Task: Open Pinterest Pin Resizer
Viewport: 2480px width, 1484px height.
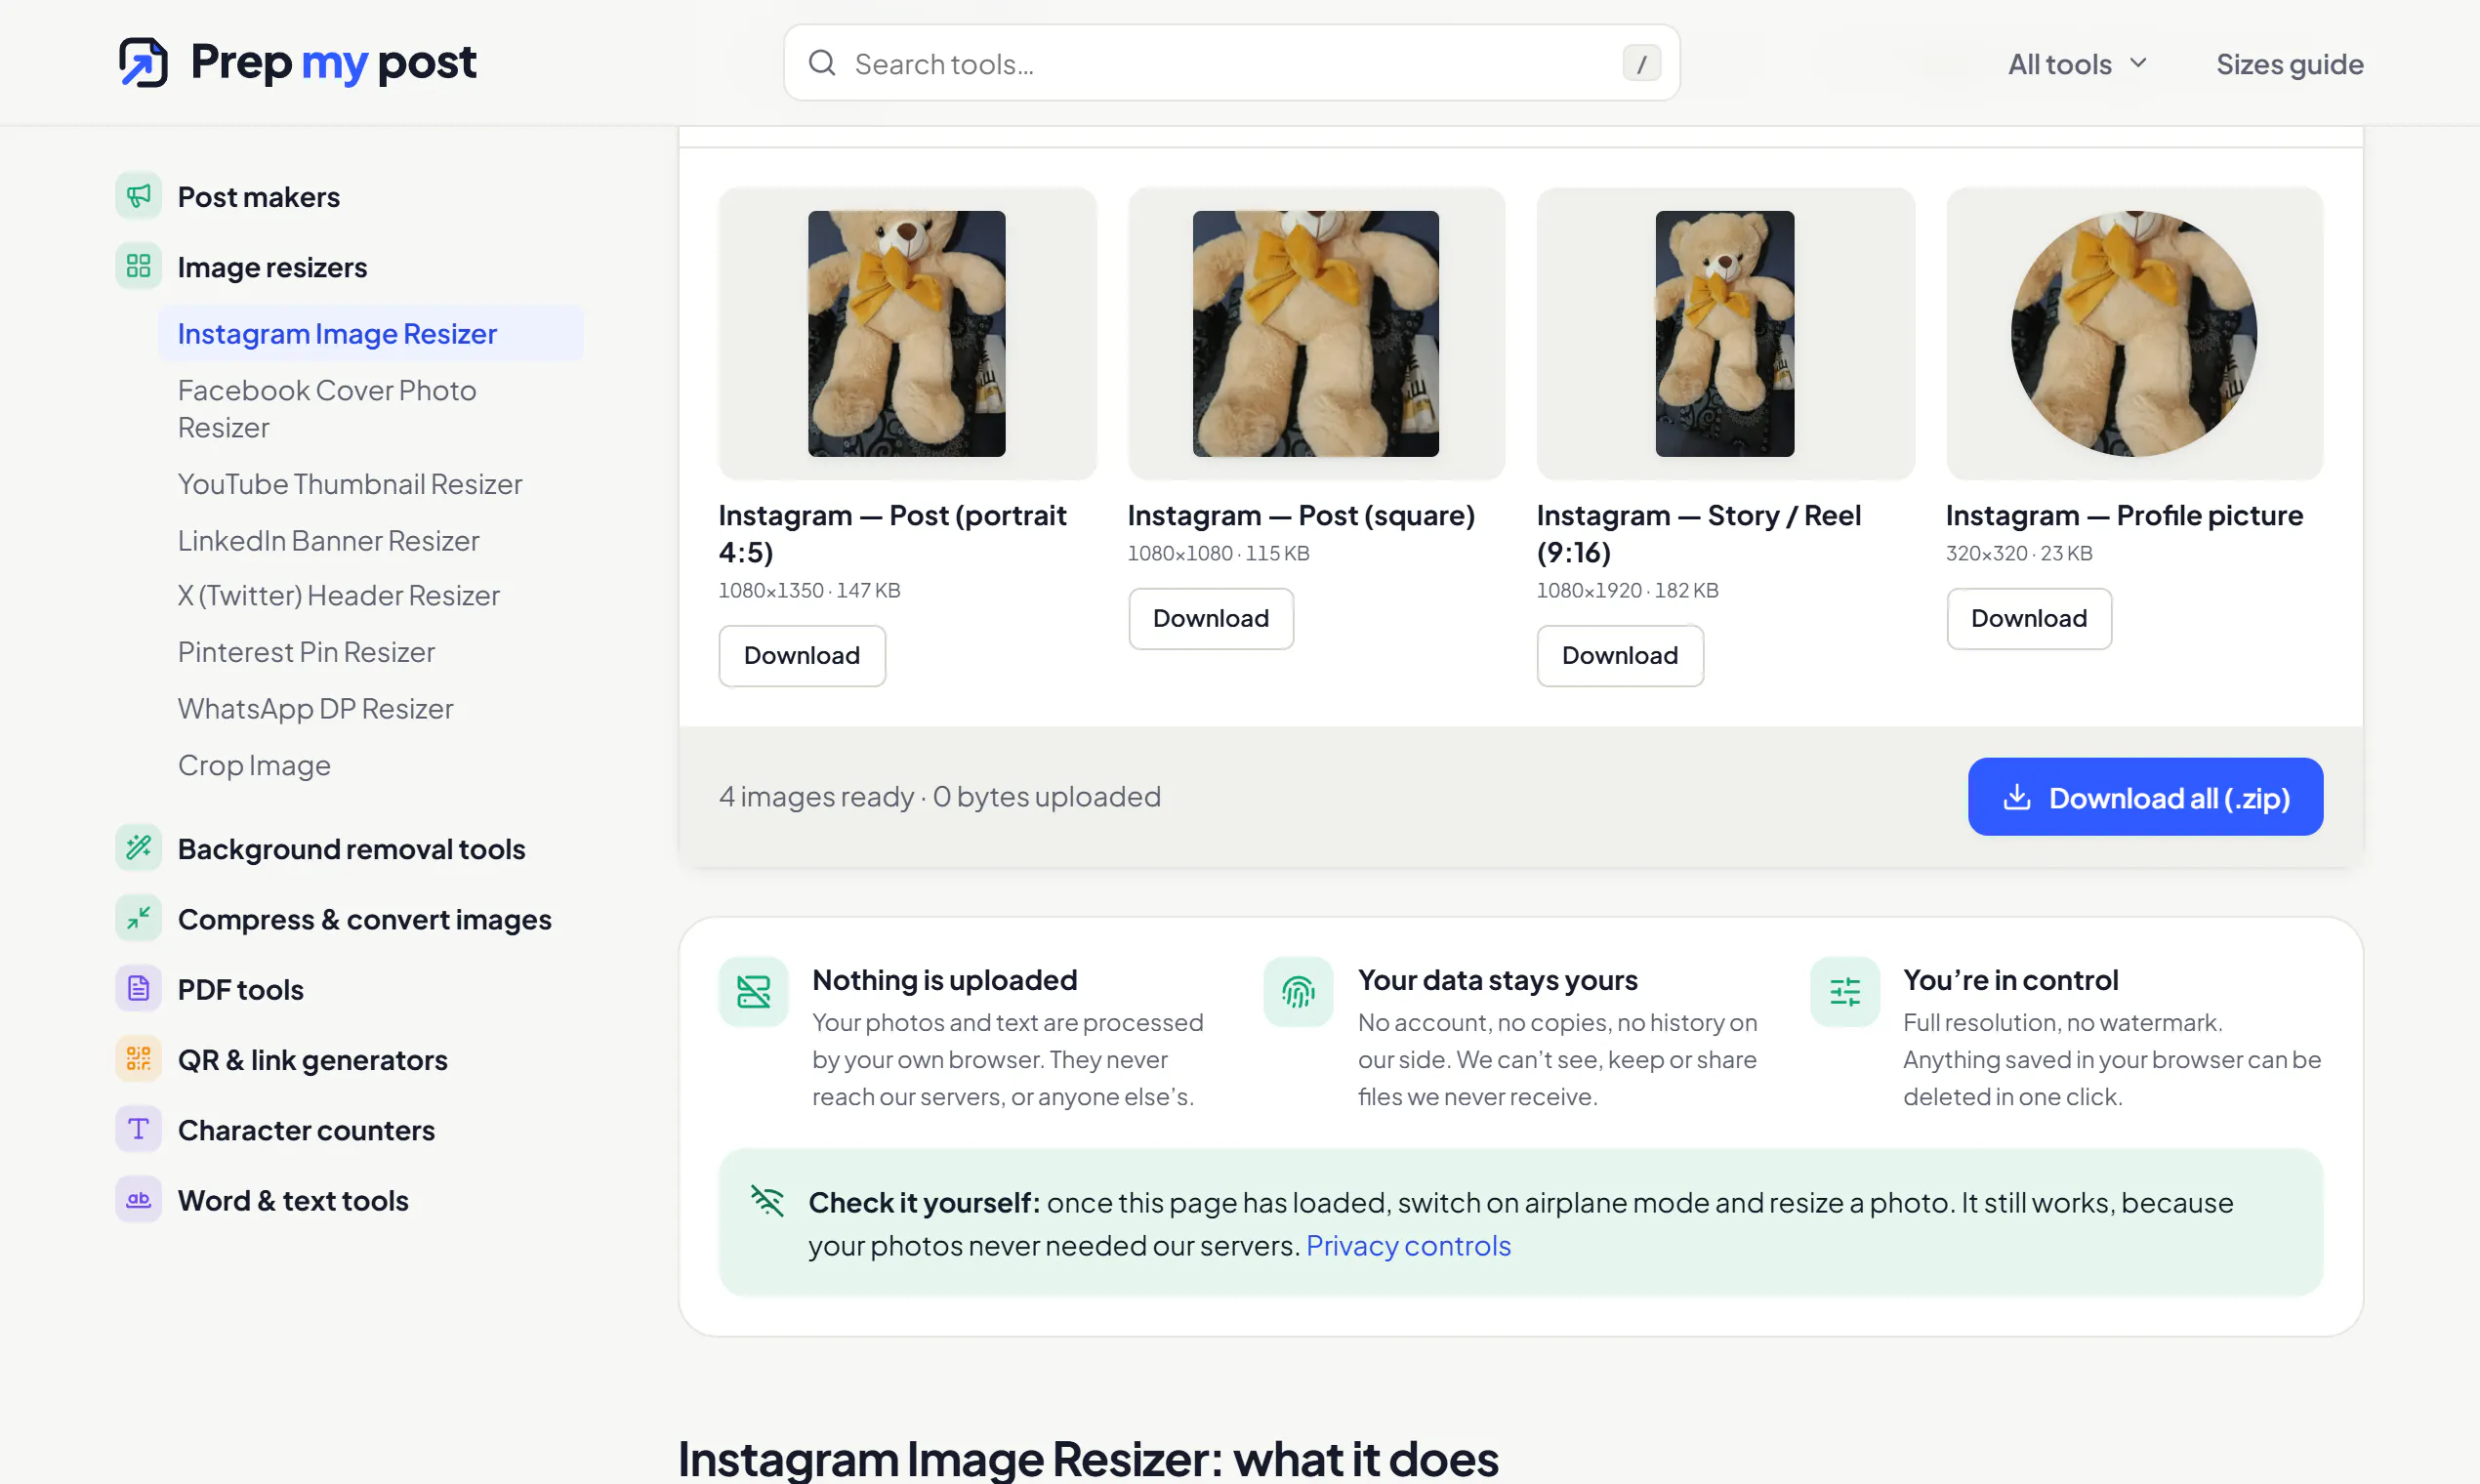Action: (x=306, y=651)
